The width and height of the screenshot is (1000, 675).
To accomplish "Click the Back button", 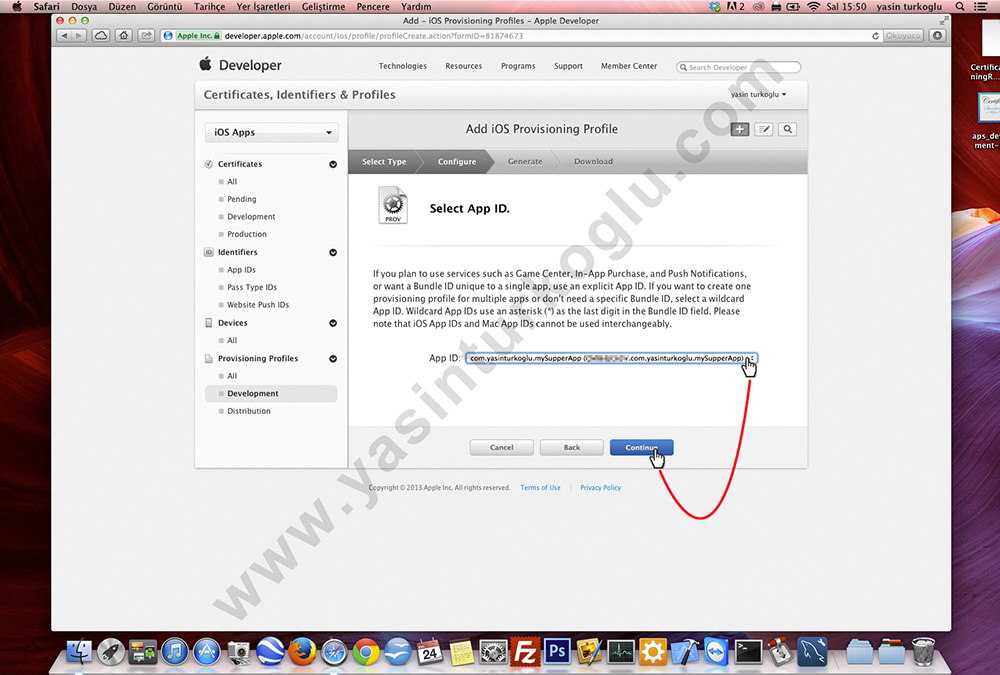I will click(x=571, y=447).
